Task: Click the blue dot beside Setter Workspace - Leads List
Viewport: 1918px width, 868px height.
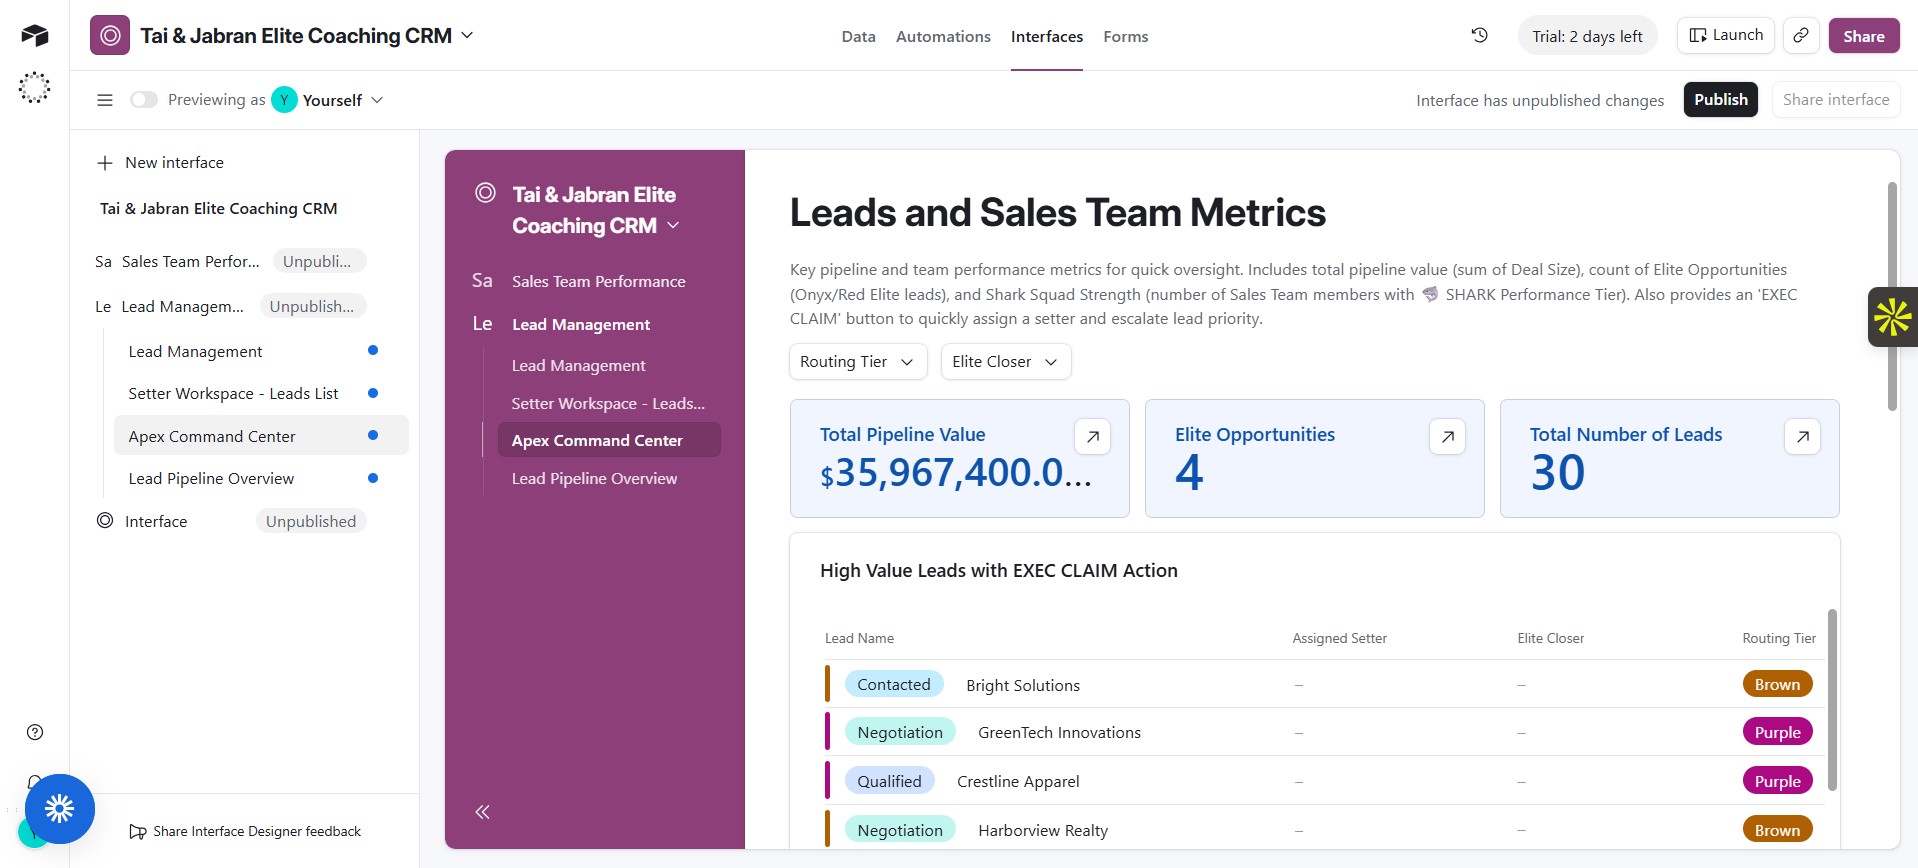Action: [373, 393]
